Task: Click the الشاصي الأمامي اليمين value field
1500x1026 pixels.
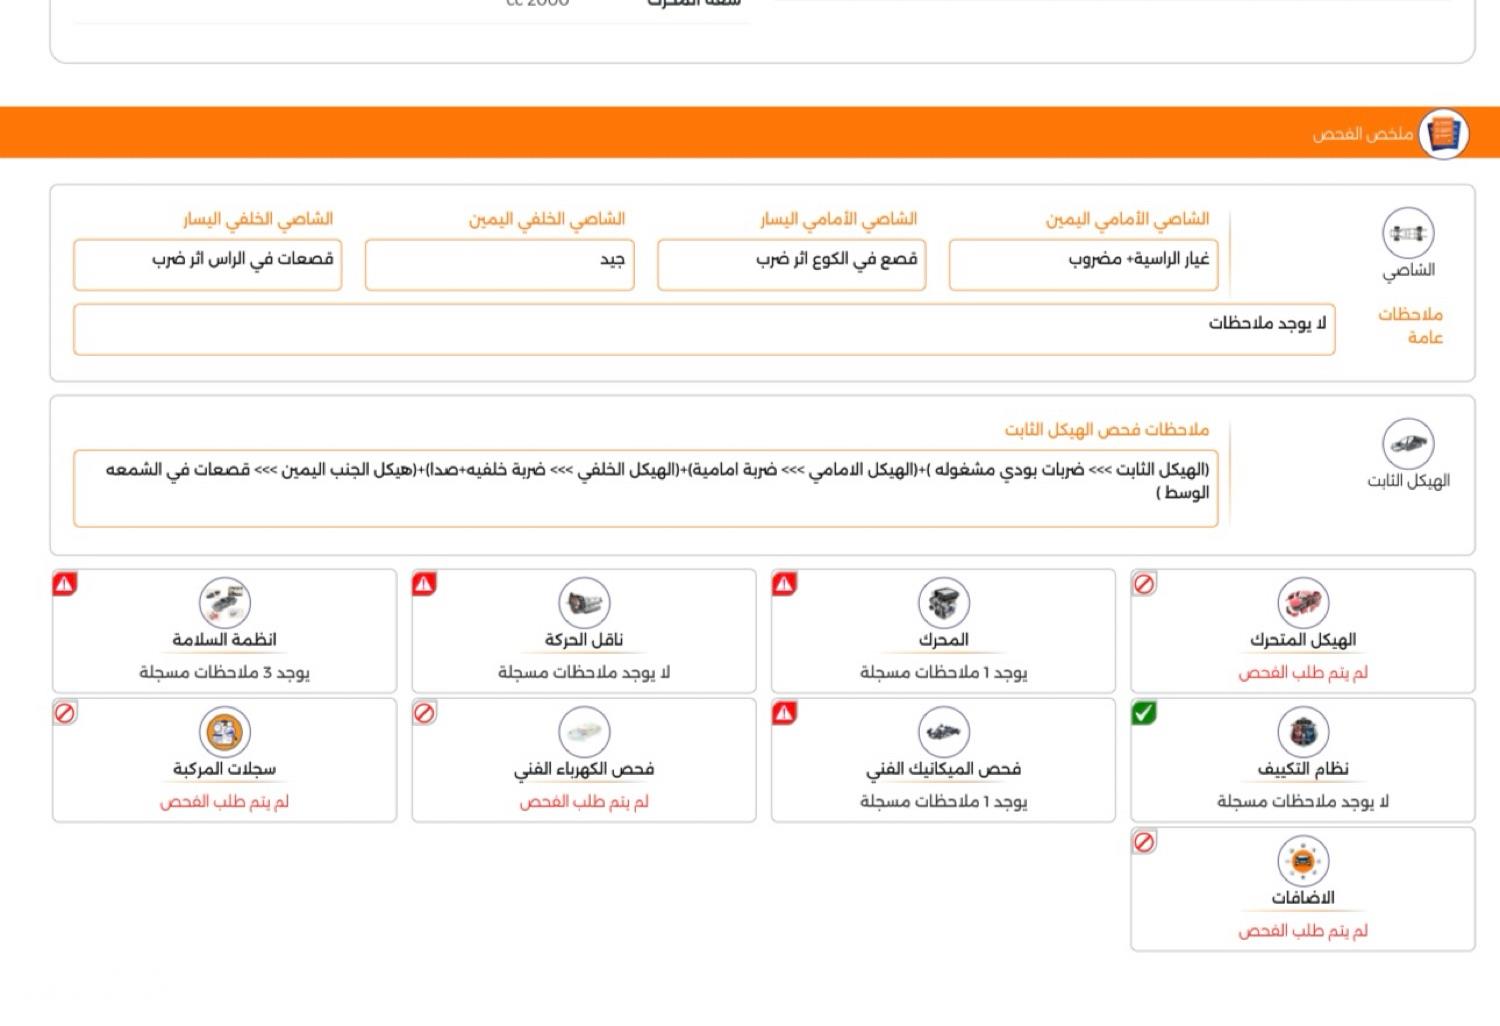Action: (1083, 264)
